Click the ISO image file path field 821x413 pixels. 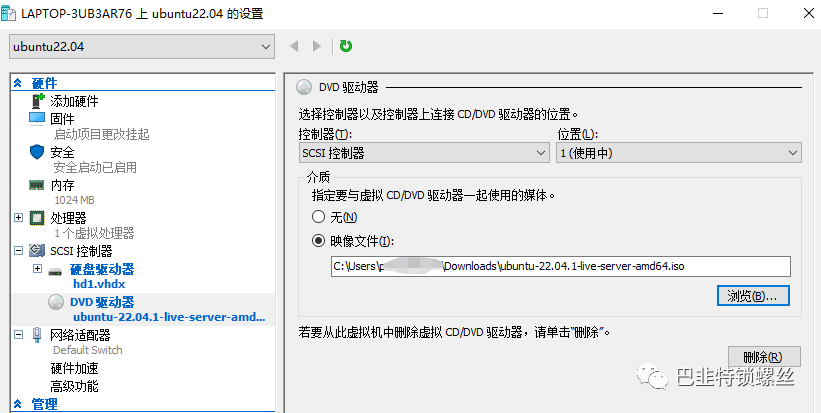tap(560, 266)
